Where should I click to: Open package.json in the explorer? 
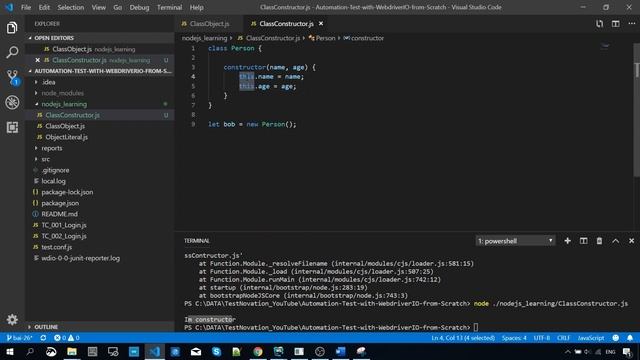pyautogui.click(x=60, y=203)
